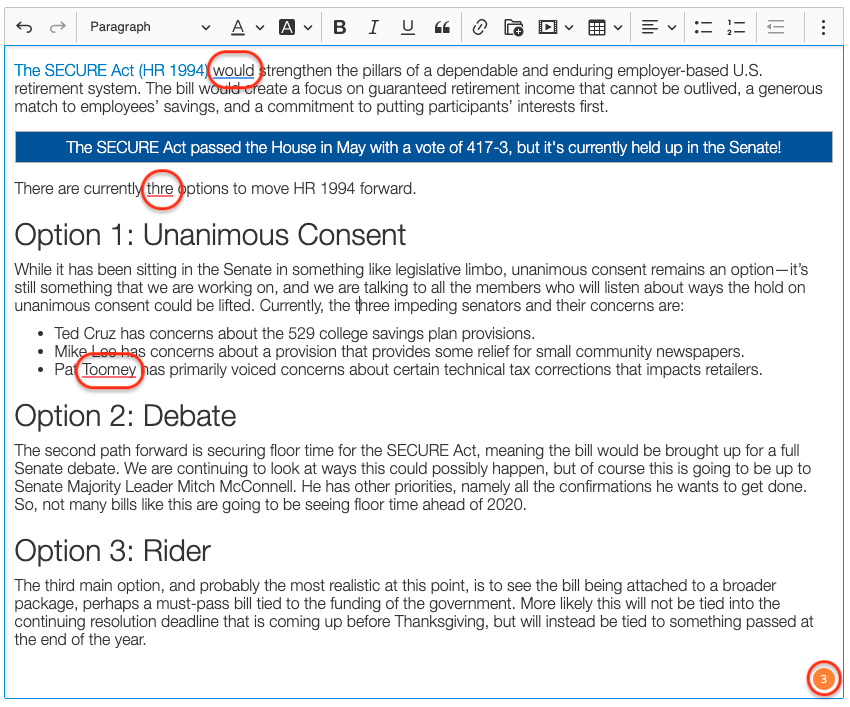The height and width of the screenshot is (707, 850).
Task: Click the Mike Lee bullet item
Action: point(399,351)
